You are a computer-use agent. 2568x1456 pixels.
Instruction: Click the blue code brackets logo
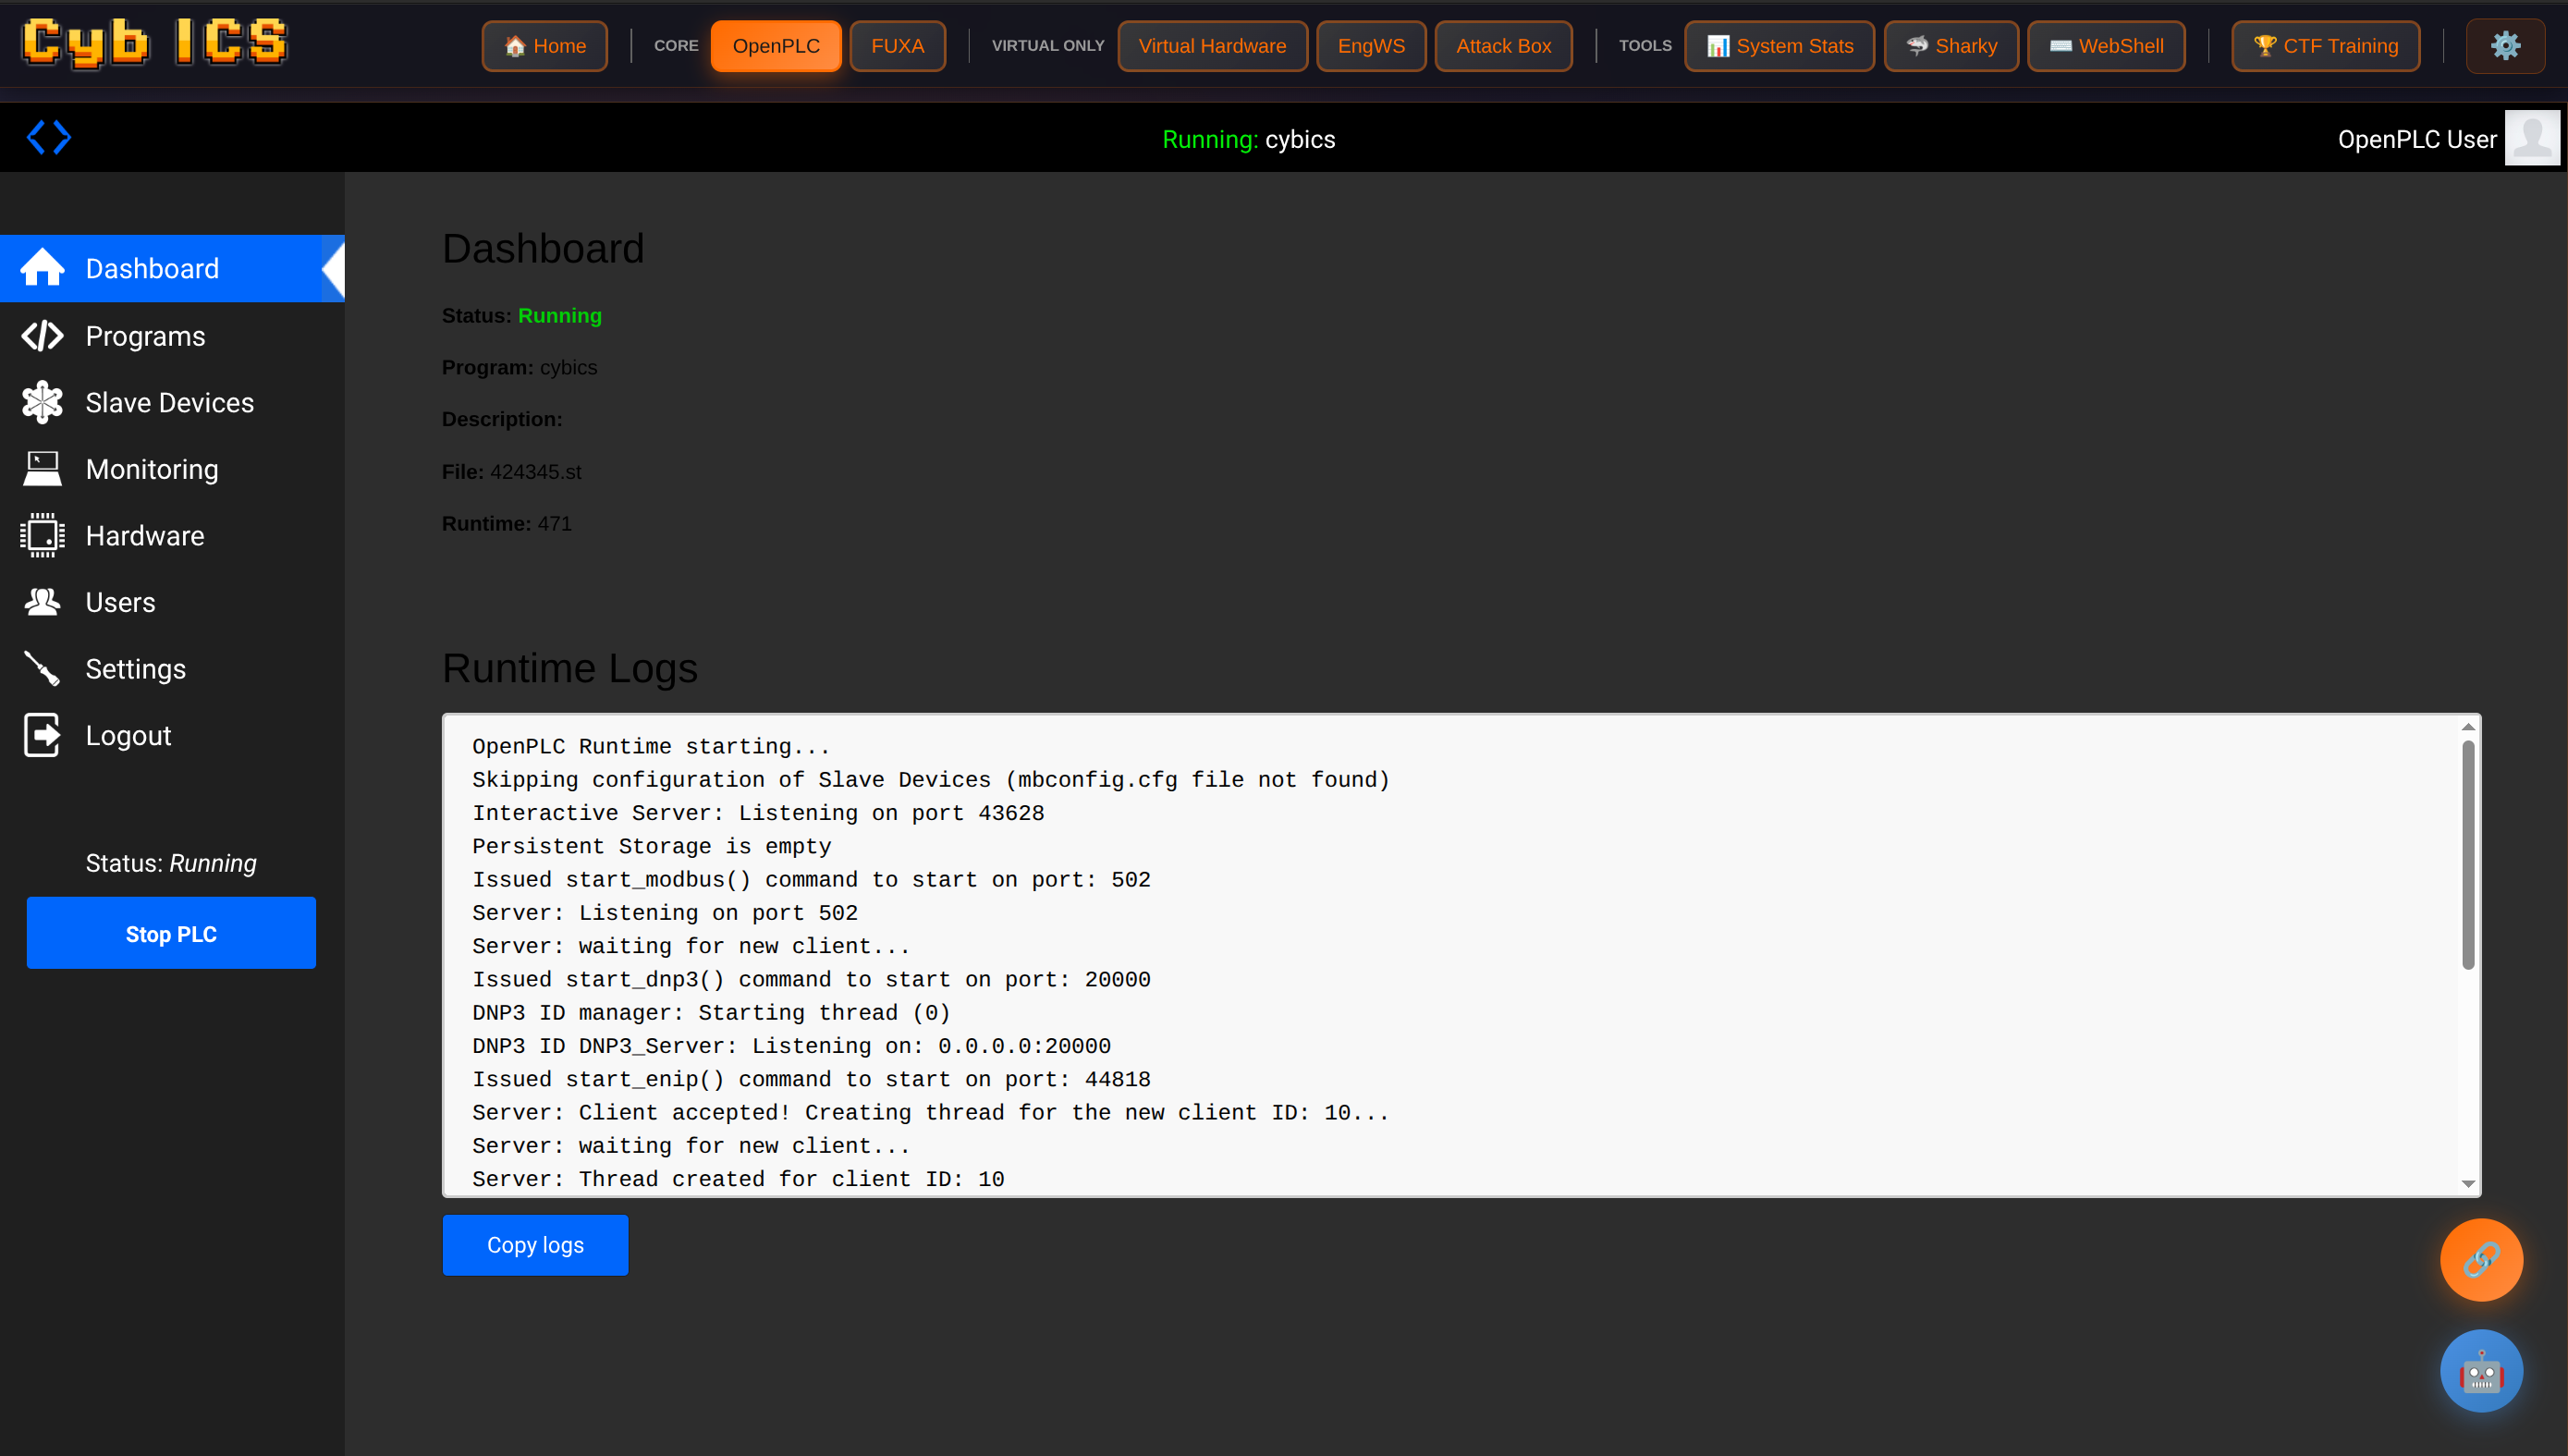point(48,137)
